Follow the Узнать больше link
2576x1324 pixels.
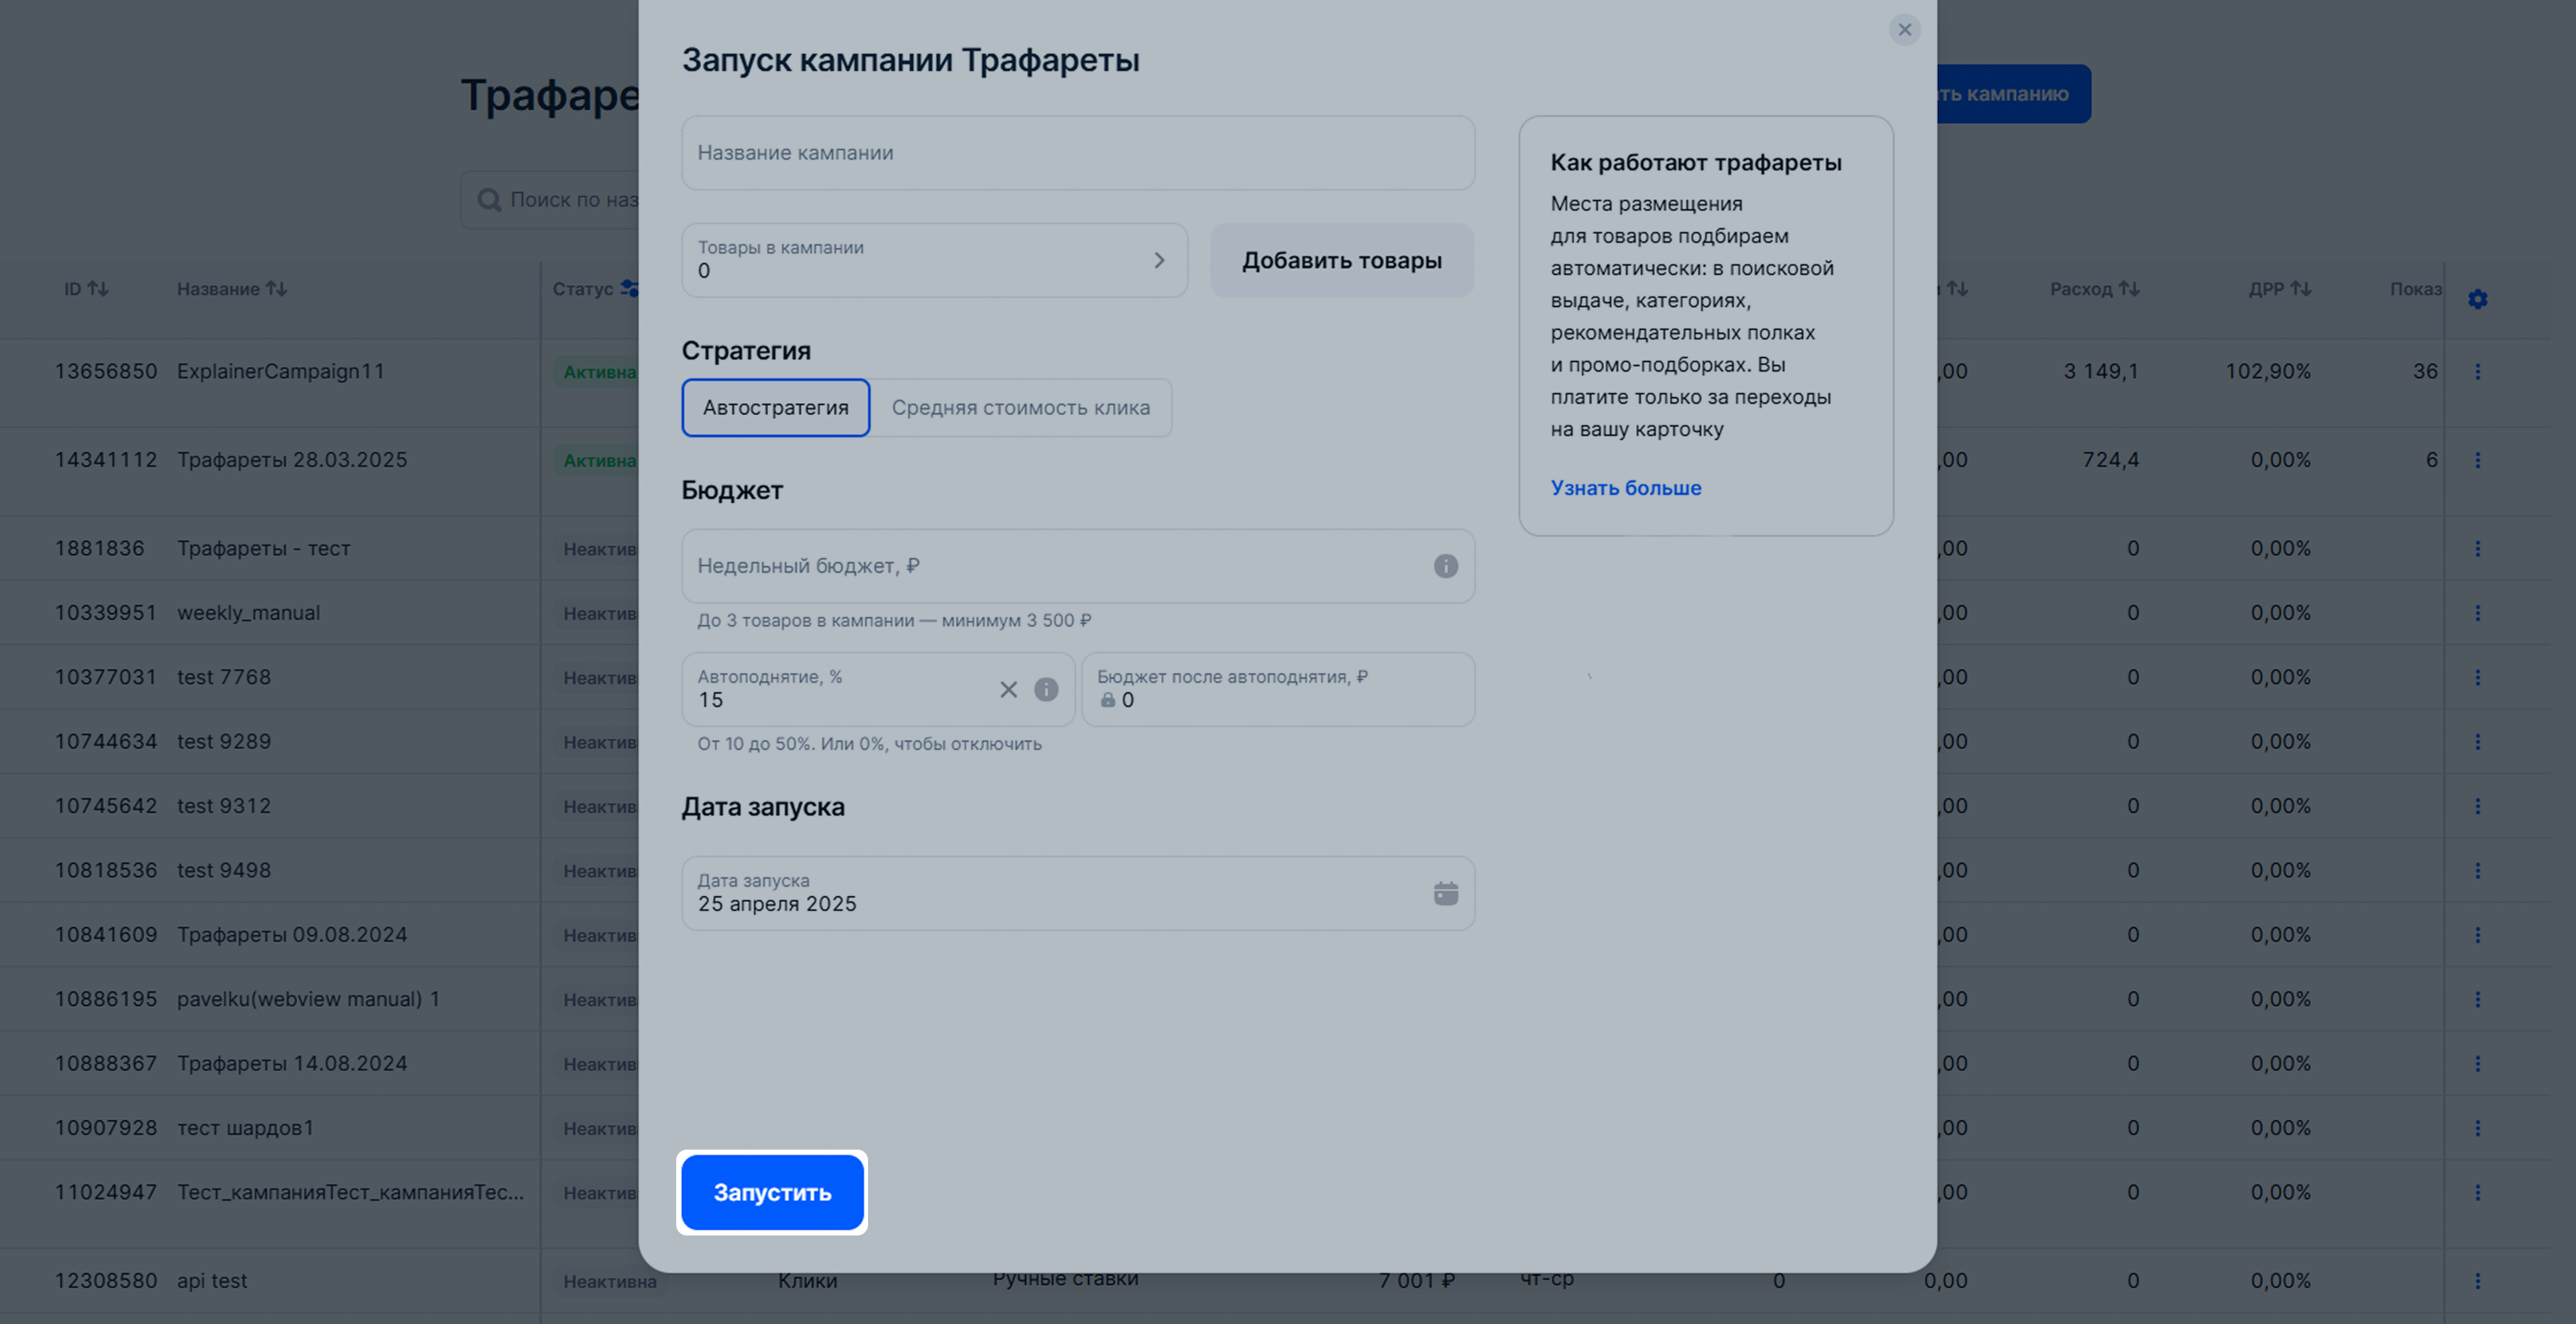[x=1625, y=488]
